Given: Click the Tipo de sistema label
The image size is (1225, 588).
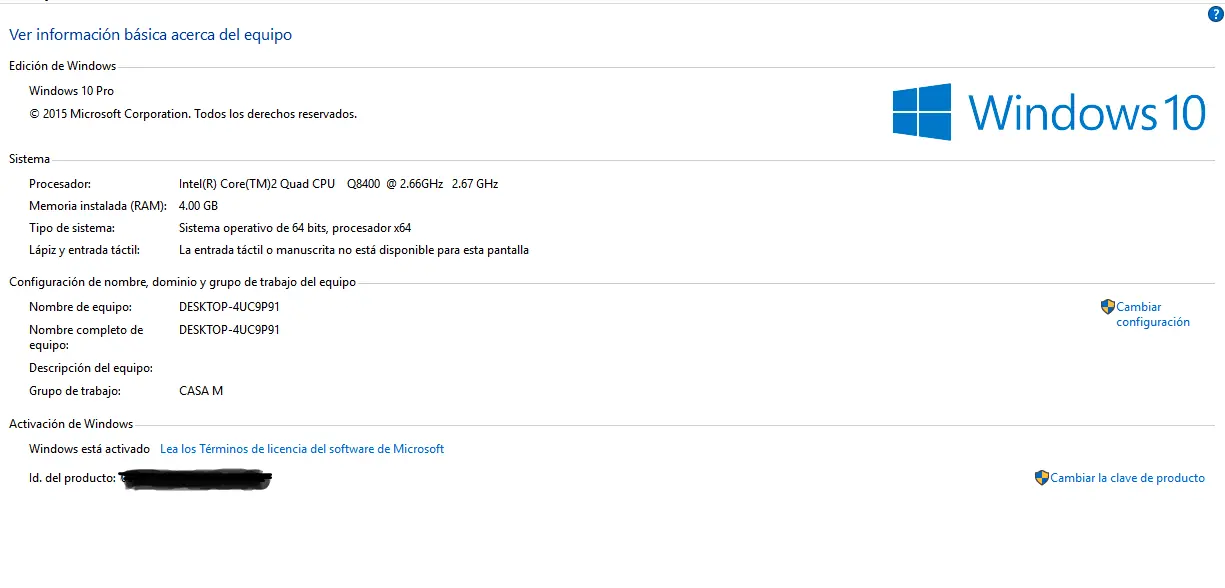Looking at the screenshot, I should [x=72, y=228].
